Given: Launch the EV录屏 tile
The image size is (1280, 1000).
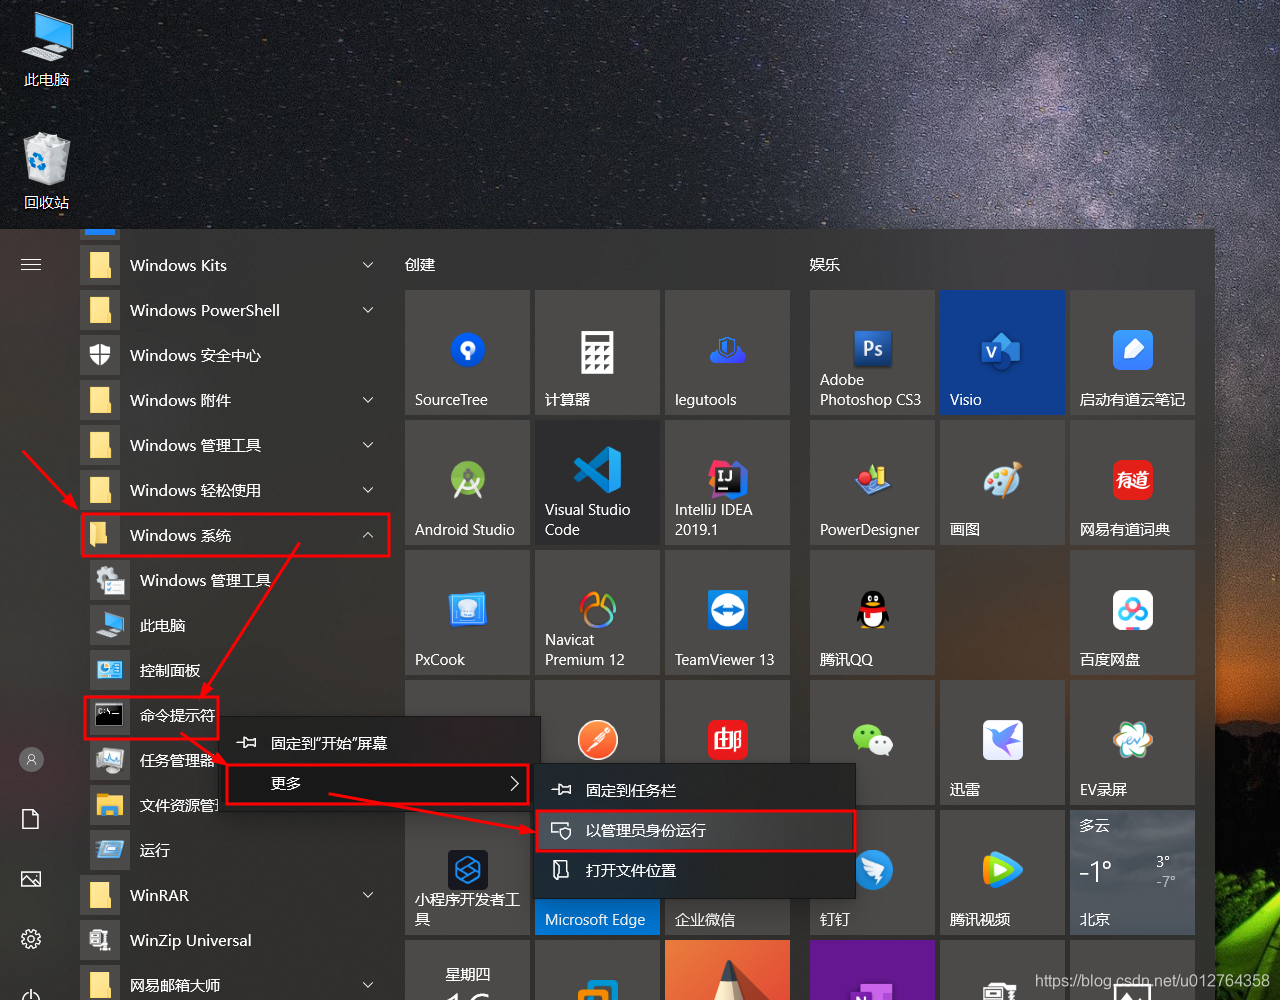Looking at the screenshot, I should coord(1132,742).
